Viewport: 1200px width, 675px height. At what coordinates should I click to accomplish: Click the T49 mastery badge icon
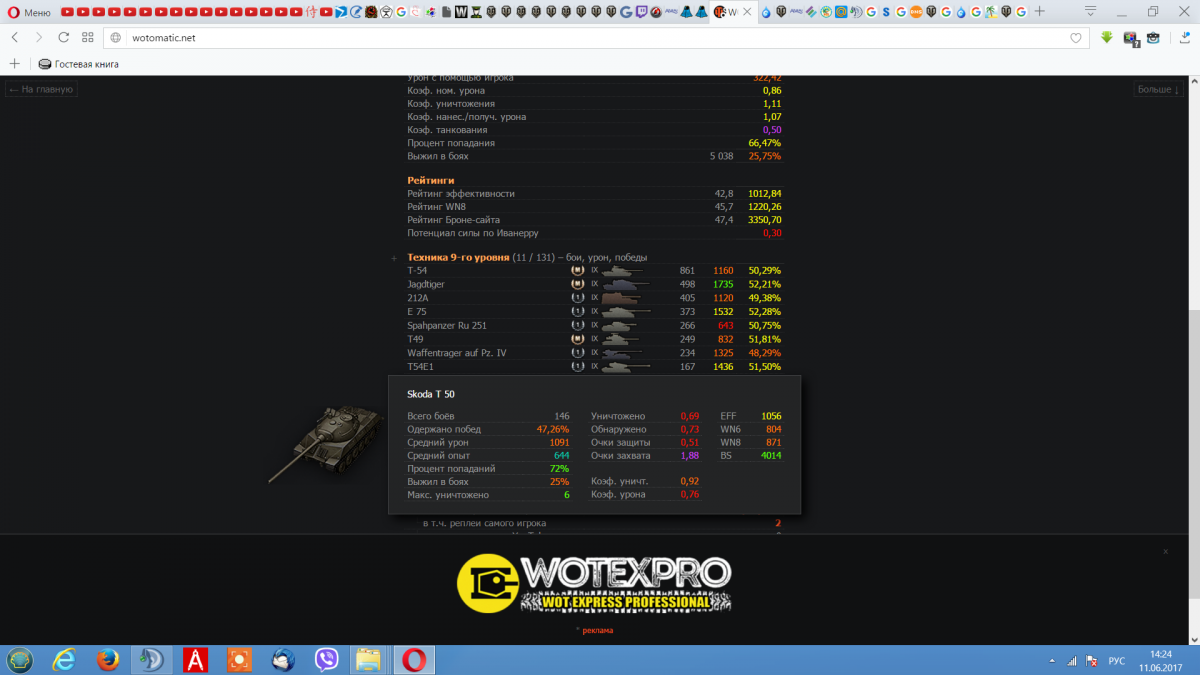(x=577, y=339)
